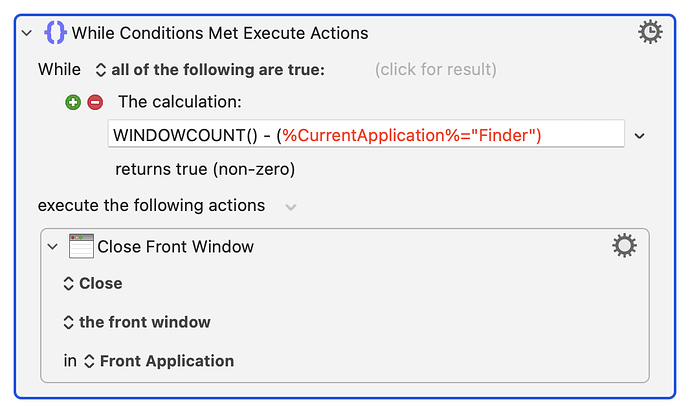Select the "While Conditions Met Execute Actions" title
This screenshot has width=690, height=412.
tap(220, 33)
